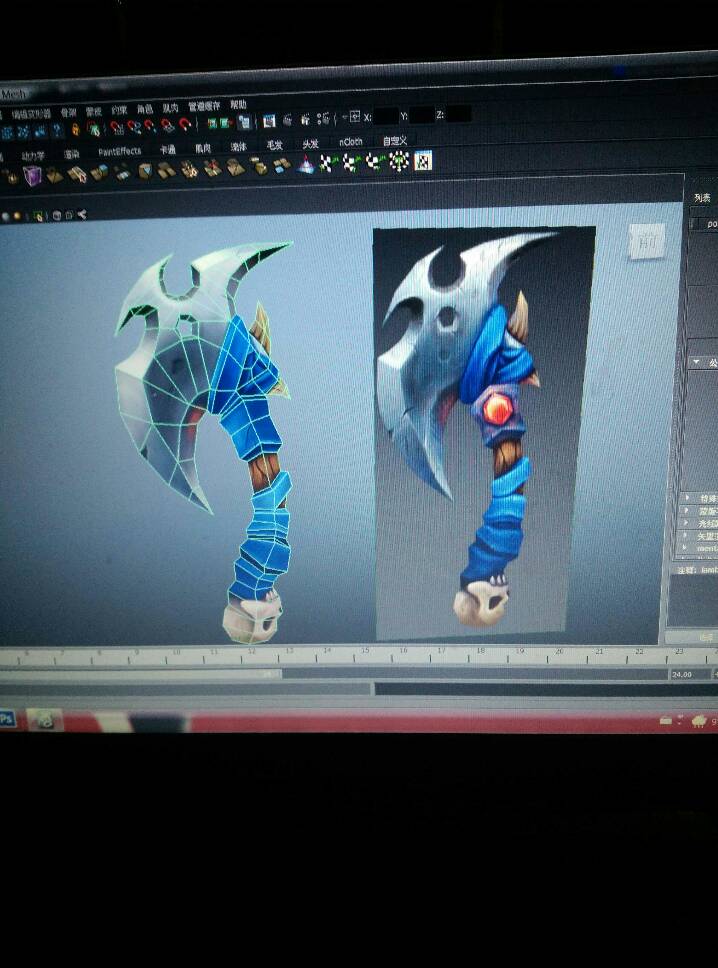Image resolution: width=718 pixels, height=968 pixels.
Task: Click the rightmost checkered-grid shelf icon
Action: coord(423,161)
